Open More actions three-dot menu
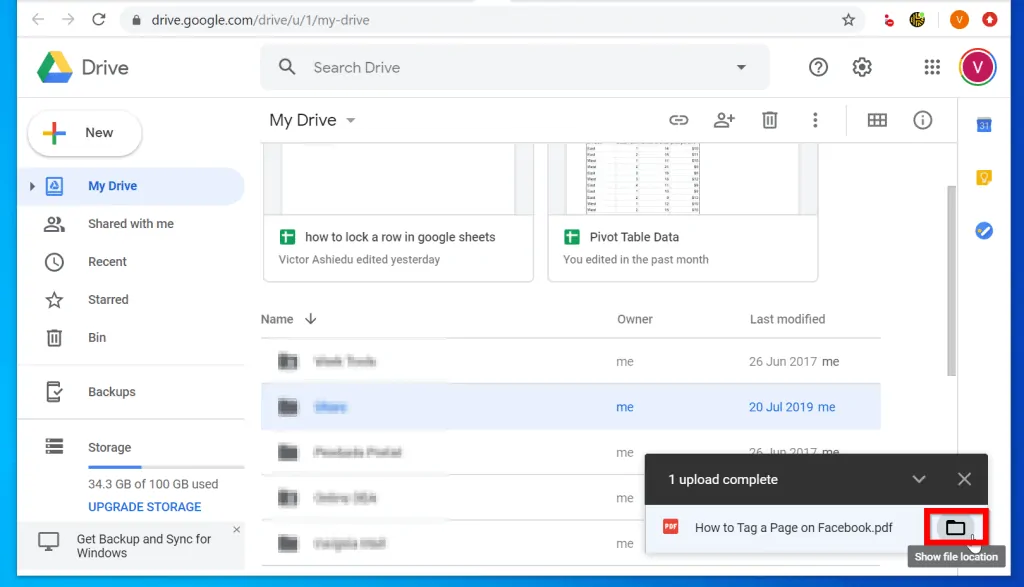 pos(815,120)
